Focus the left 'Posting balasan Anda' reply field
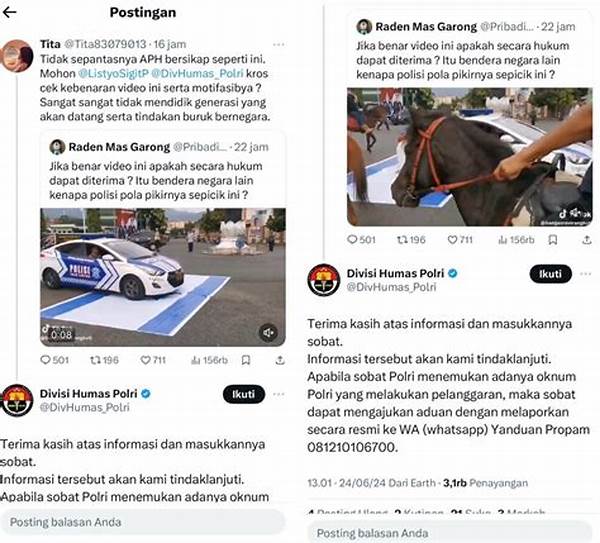 tap(143, 522)
